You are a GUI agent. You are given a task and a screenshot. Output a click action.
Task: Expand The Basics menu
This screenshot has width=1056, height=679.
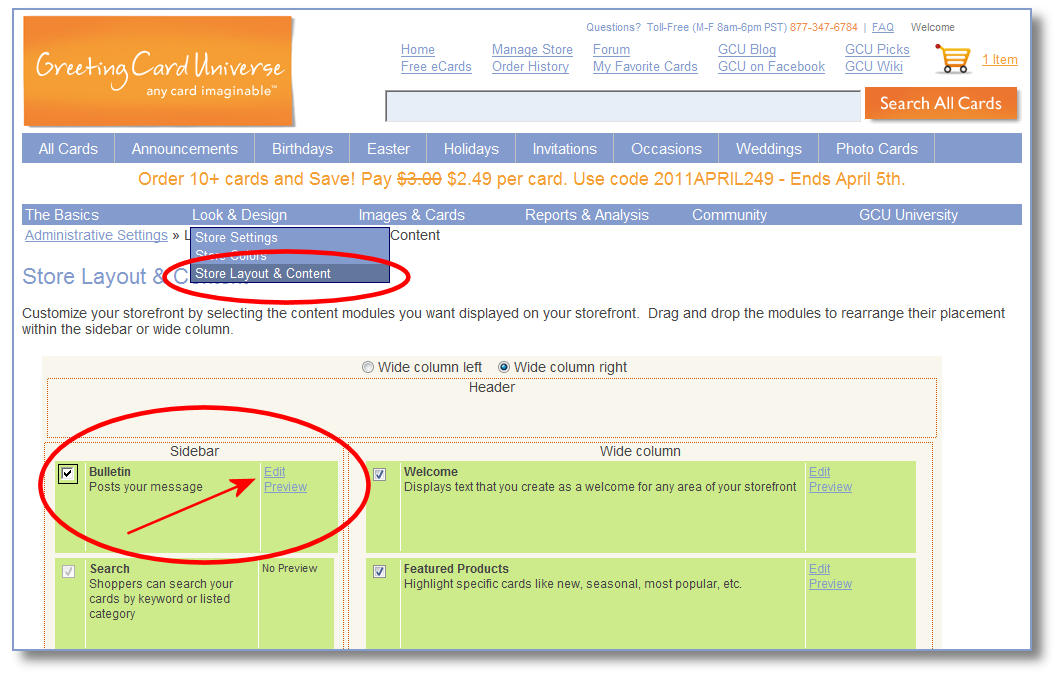pyautogui.click(x=62, y=215)
